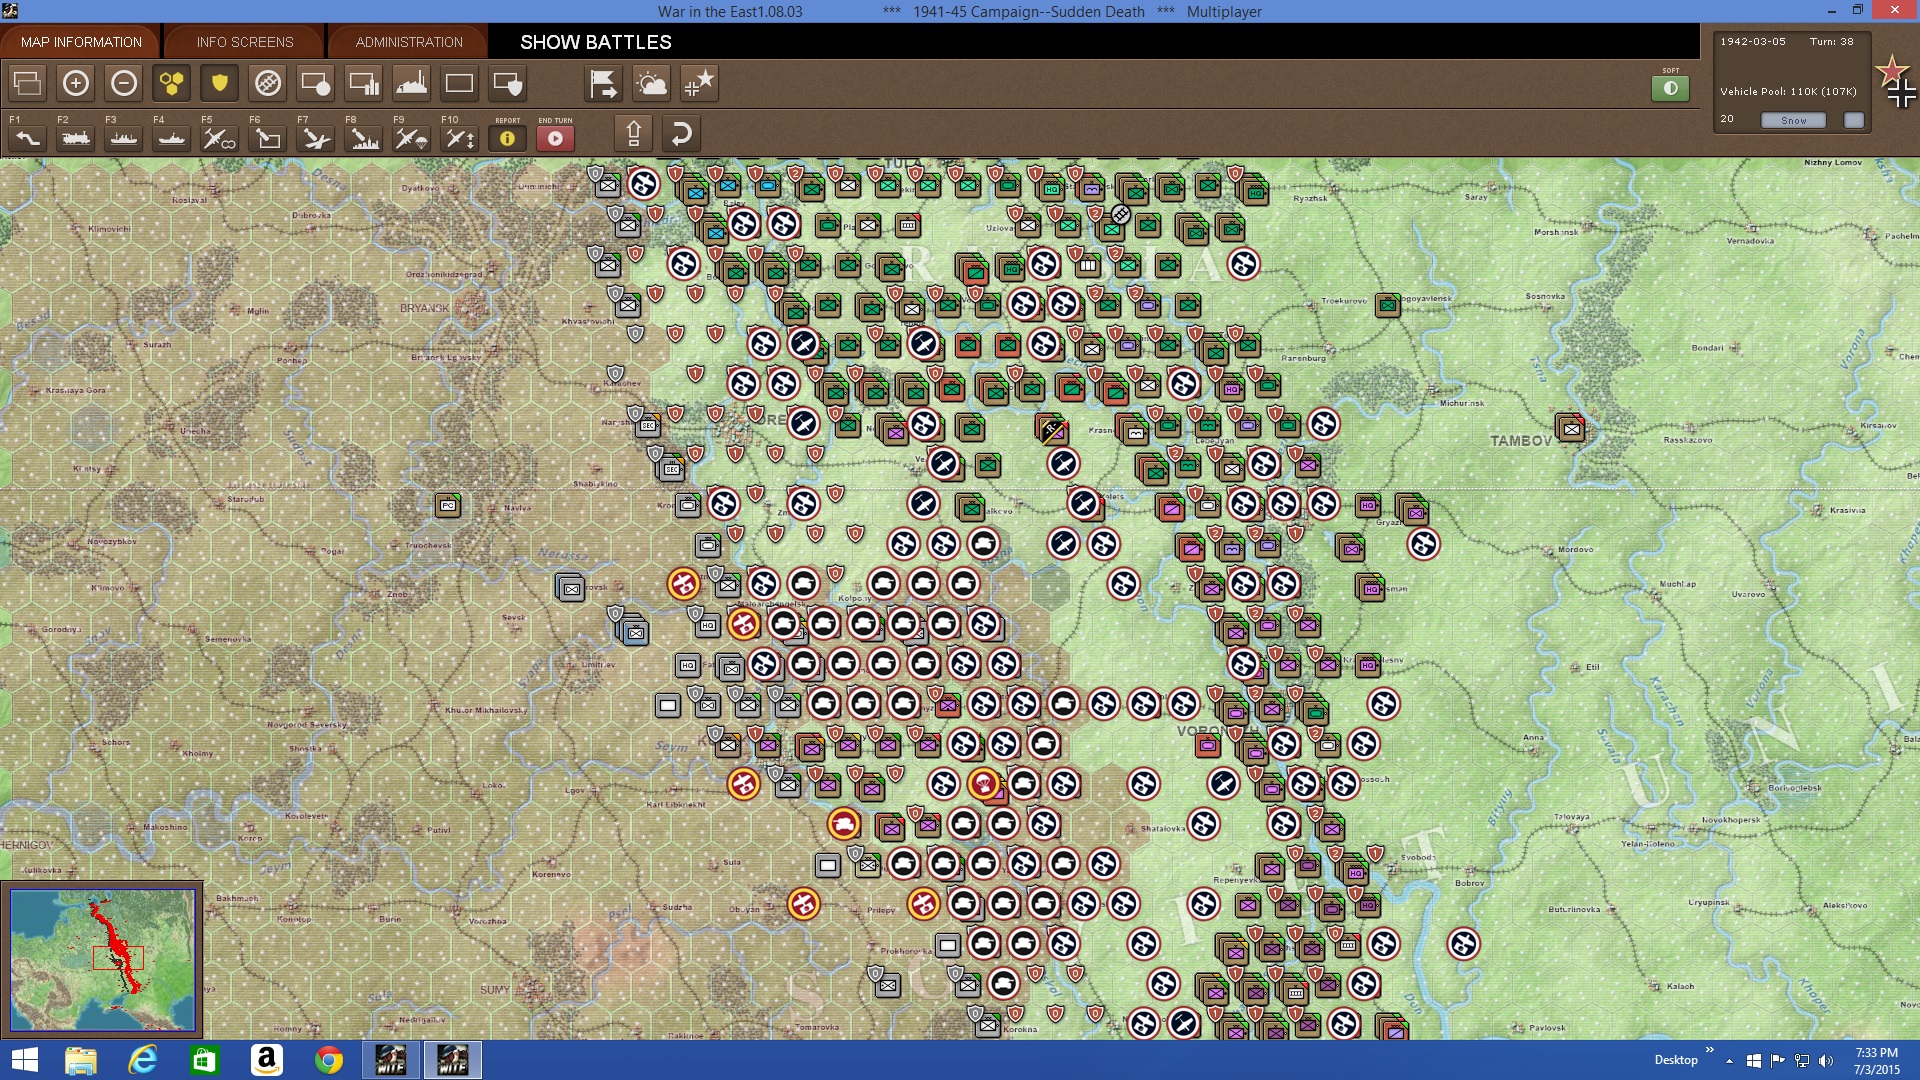Screen dimensions: 1920x1080
Task: Click the SHOW BATTLES label
Action: pyautogui.click(x=596, y=42)
